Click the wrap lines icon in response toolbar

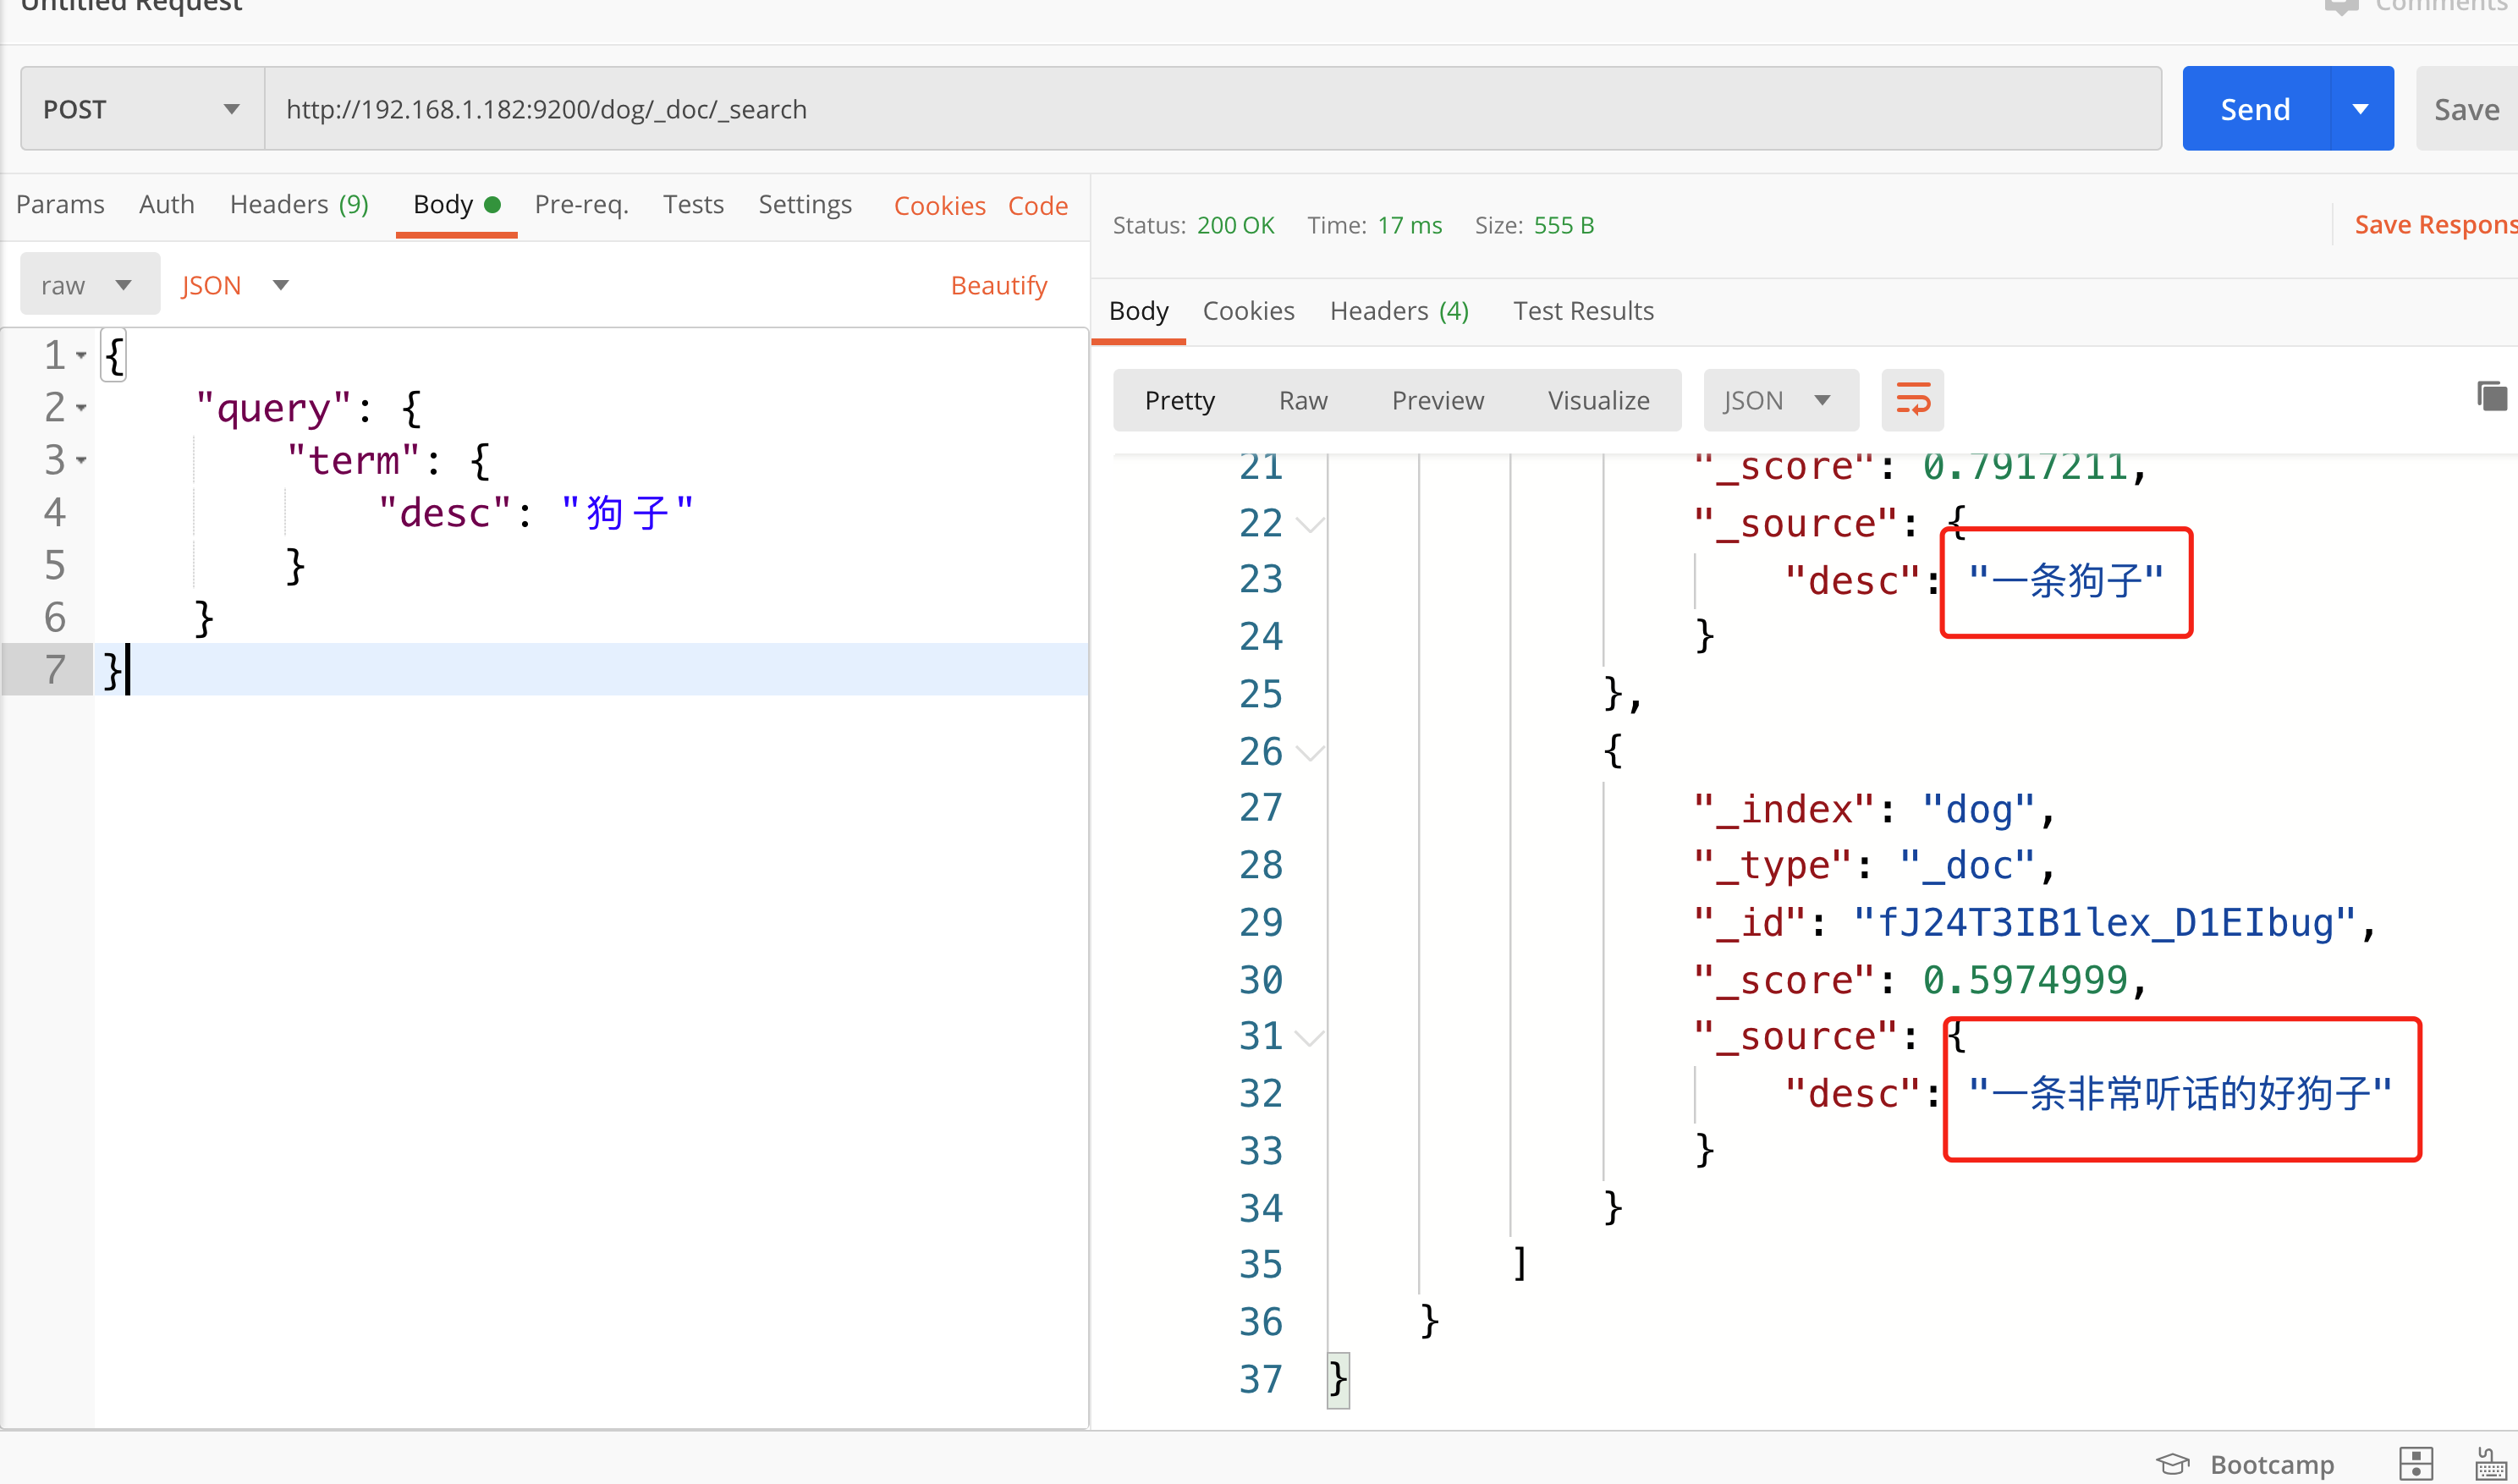1911,400
